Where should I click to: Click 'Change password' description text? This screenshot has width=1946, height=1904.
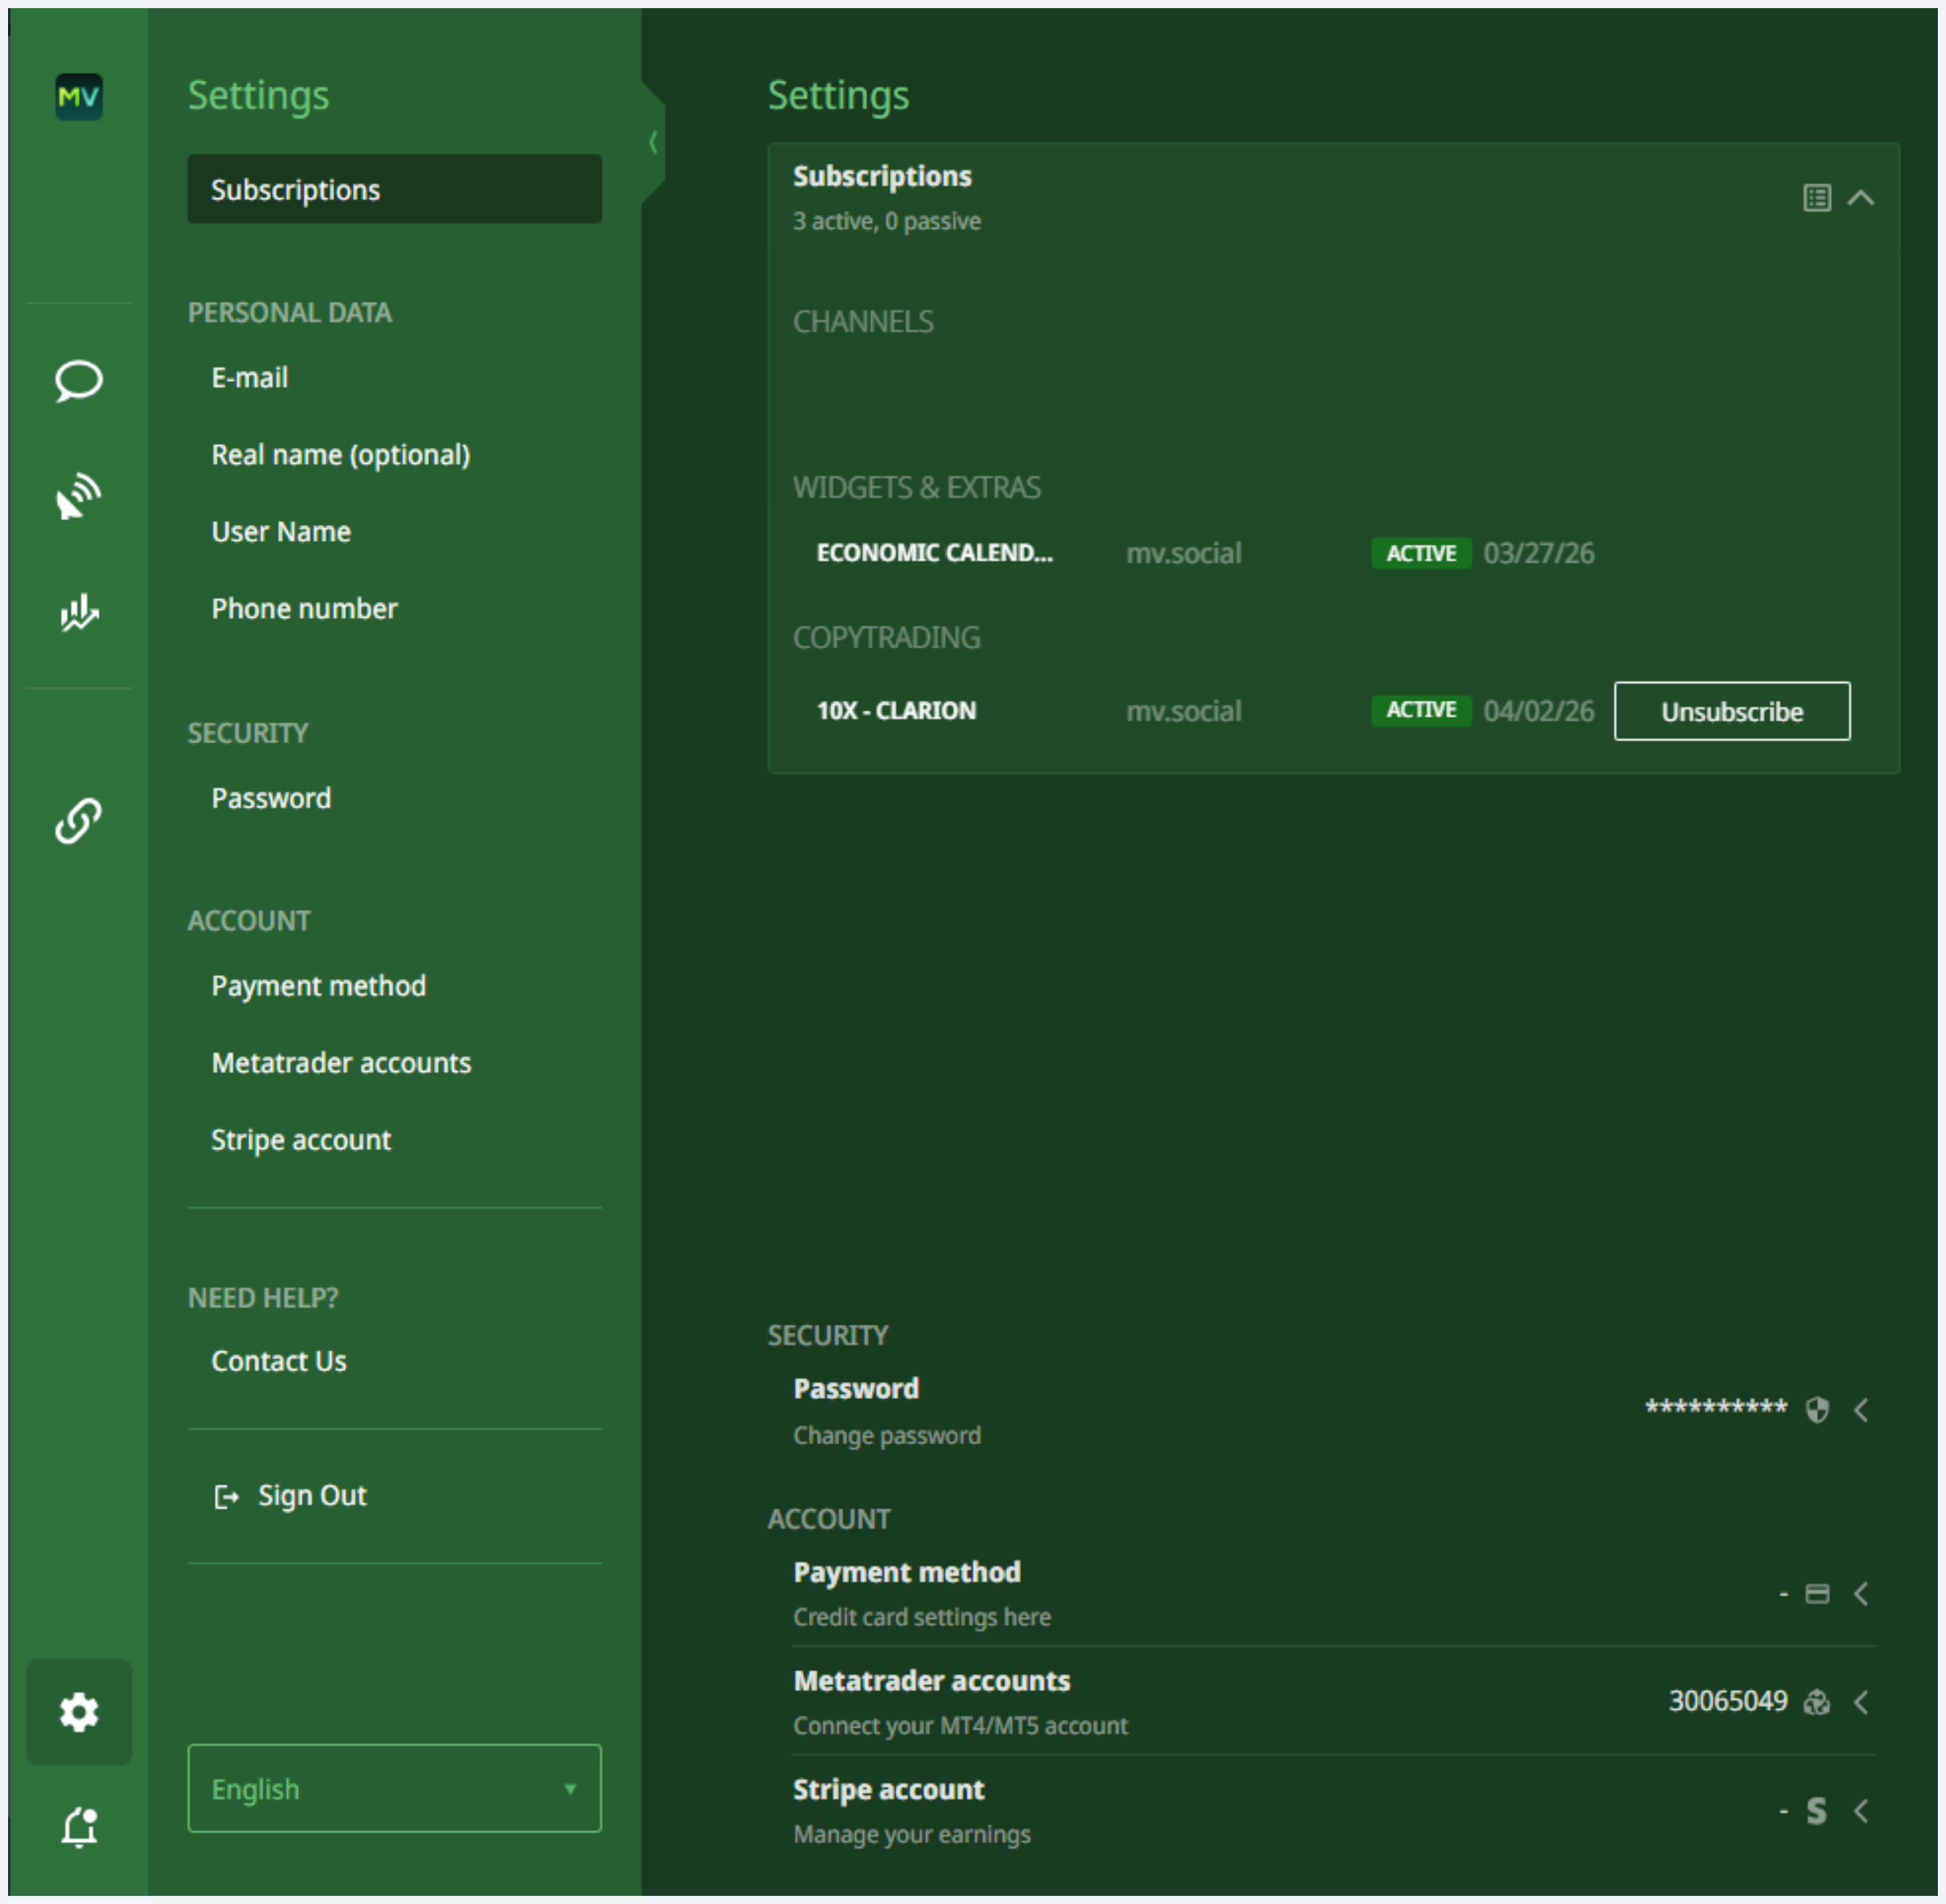[x=886, y=1436]
